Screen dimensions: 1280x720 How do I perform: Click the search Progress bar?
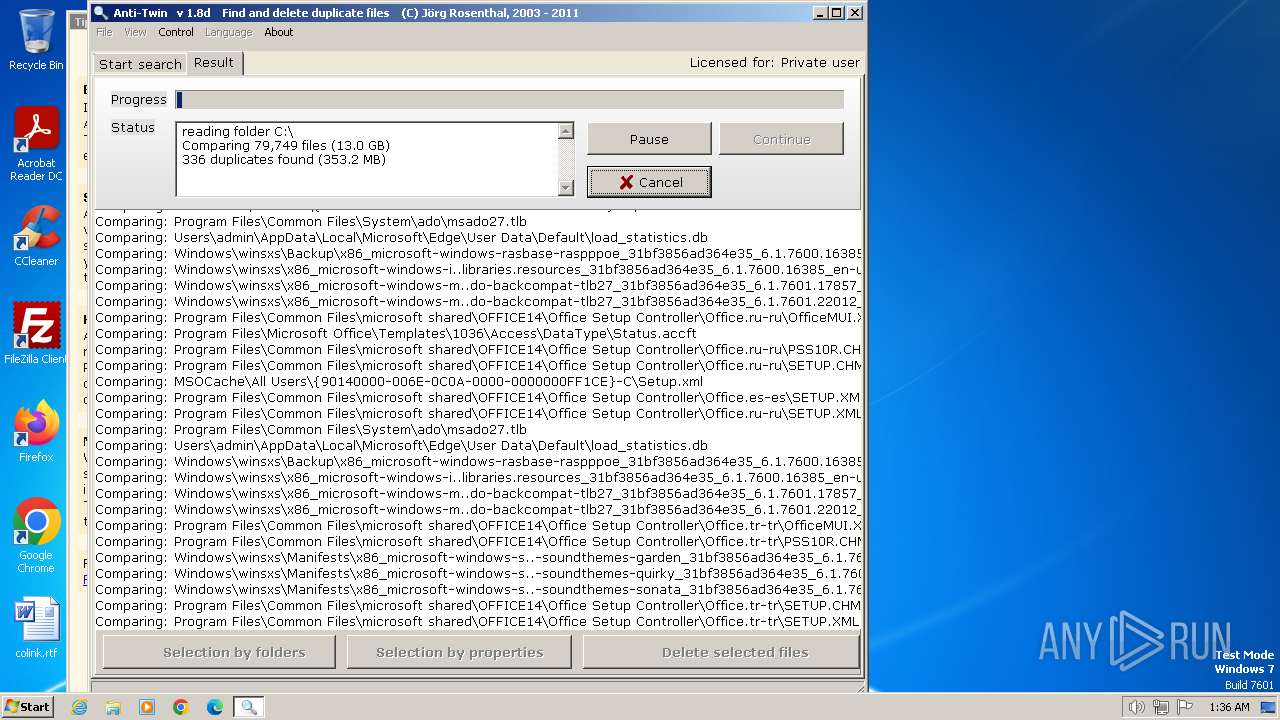[x=509, y=99]
